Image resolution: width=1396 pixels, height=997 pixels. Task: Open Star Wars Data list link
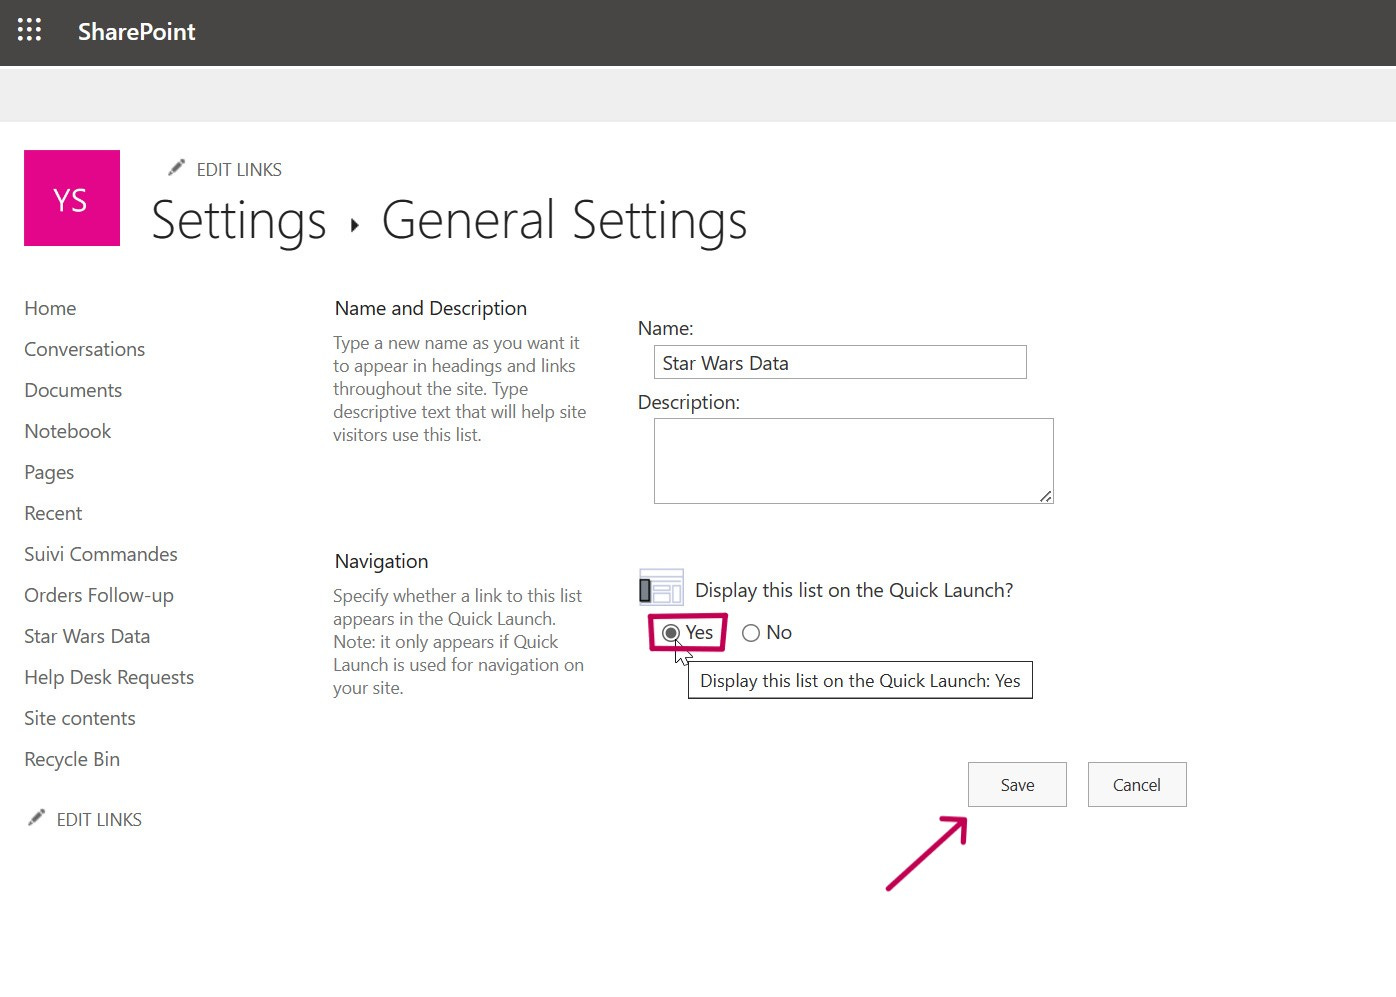[87, 636]
